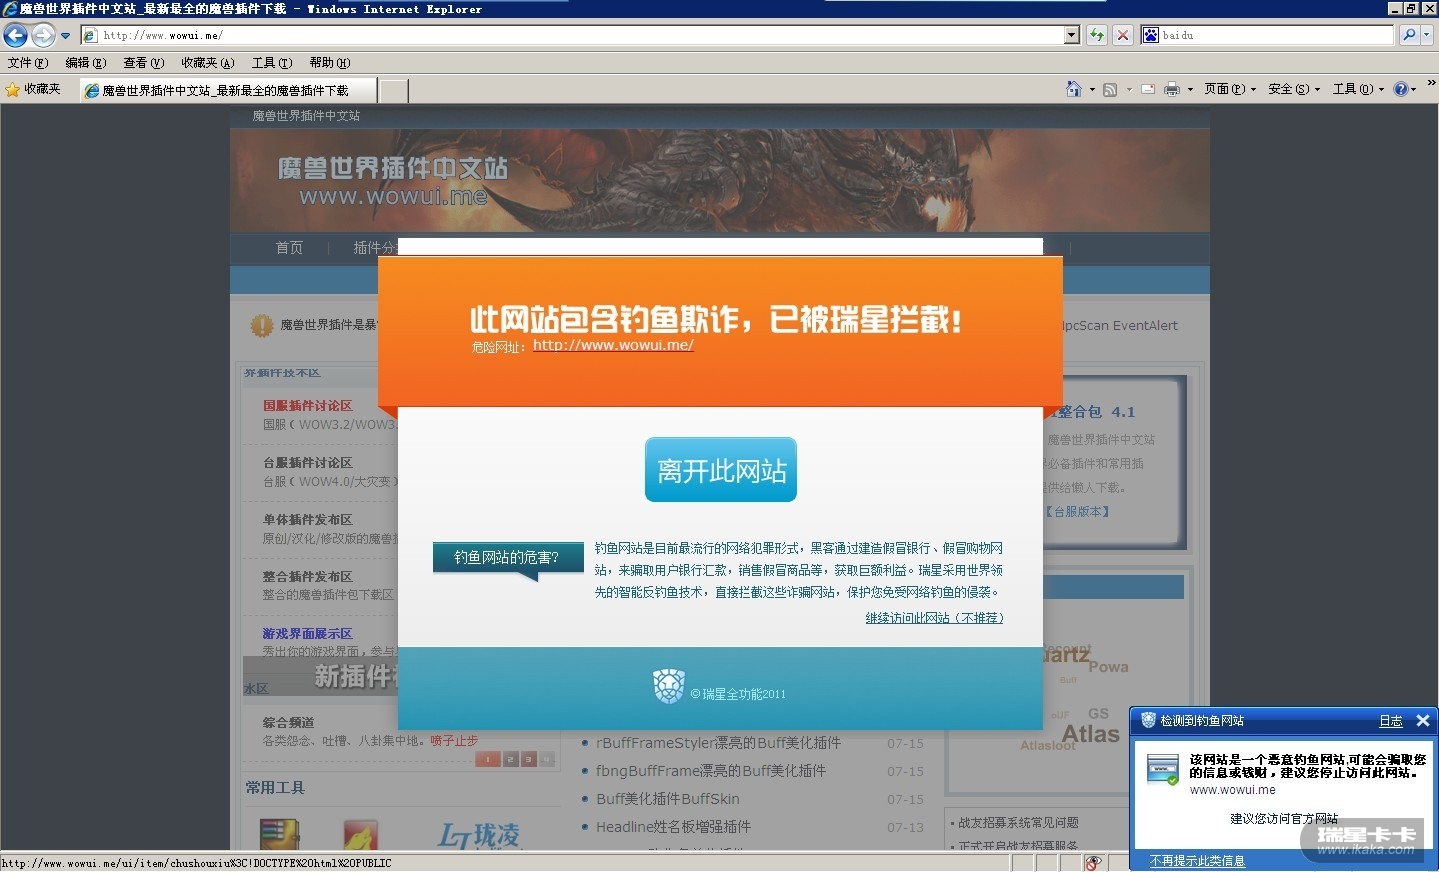Click the website card icon in popup
The image size is (1439, 872).
[x=1163, y=770]
